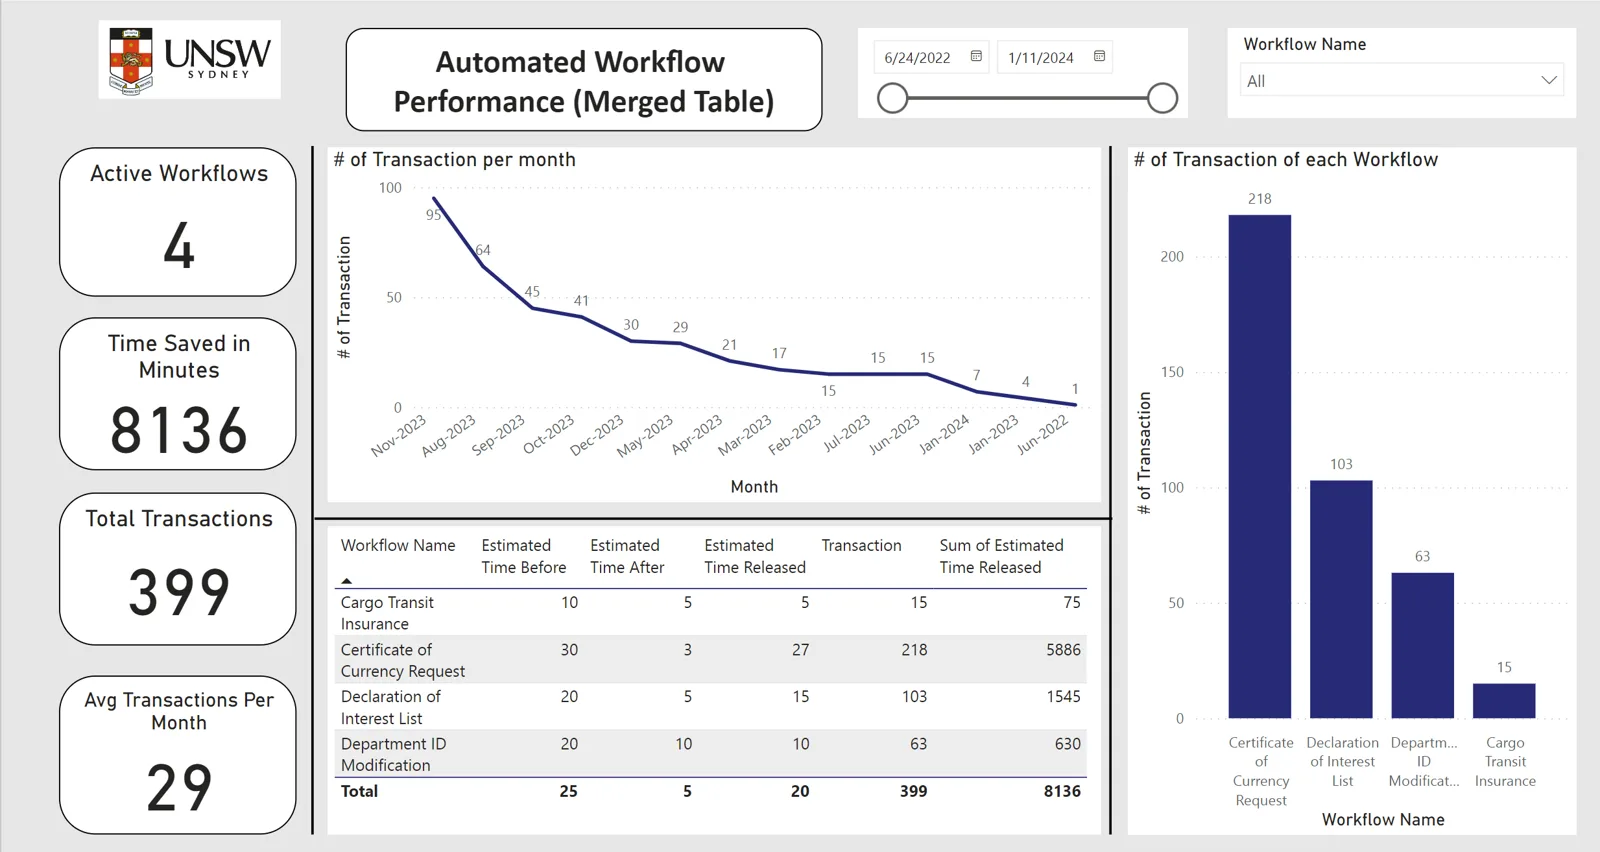
Task: Click the Certificate of Currency Request bar
Action: pyautogui.click(x=1260, y=466)
